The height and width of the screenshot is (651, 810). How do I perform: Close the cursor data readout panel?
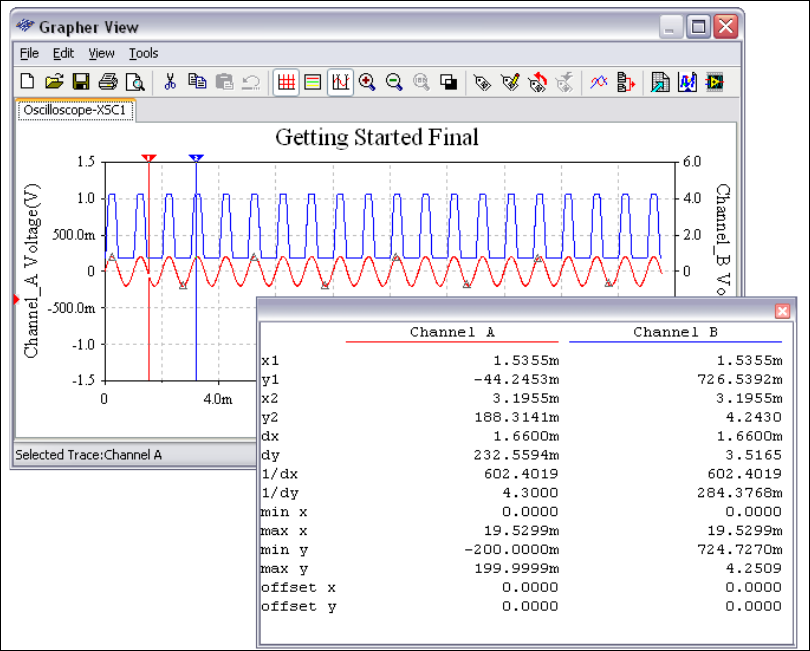pos(782,311)
